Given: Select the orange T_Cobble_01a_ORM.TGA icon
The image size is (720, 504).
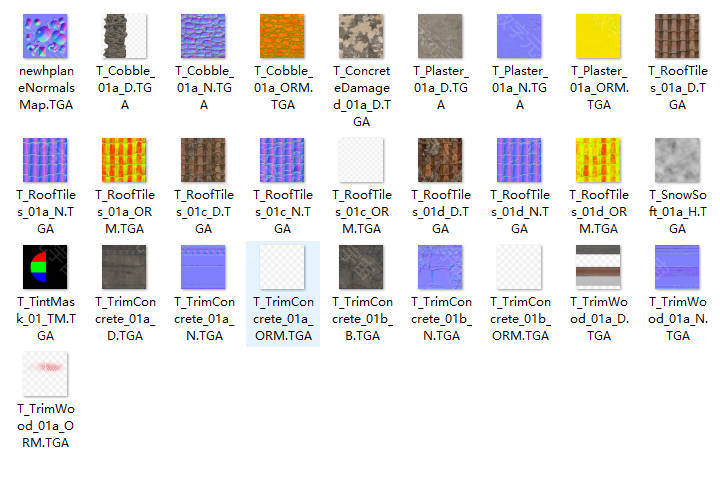Looking at the screenshot, I should pyautogui.click(x=282, y=36).
